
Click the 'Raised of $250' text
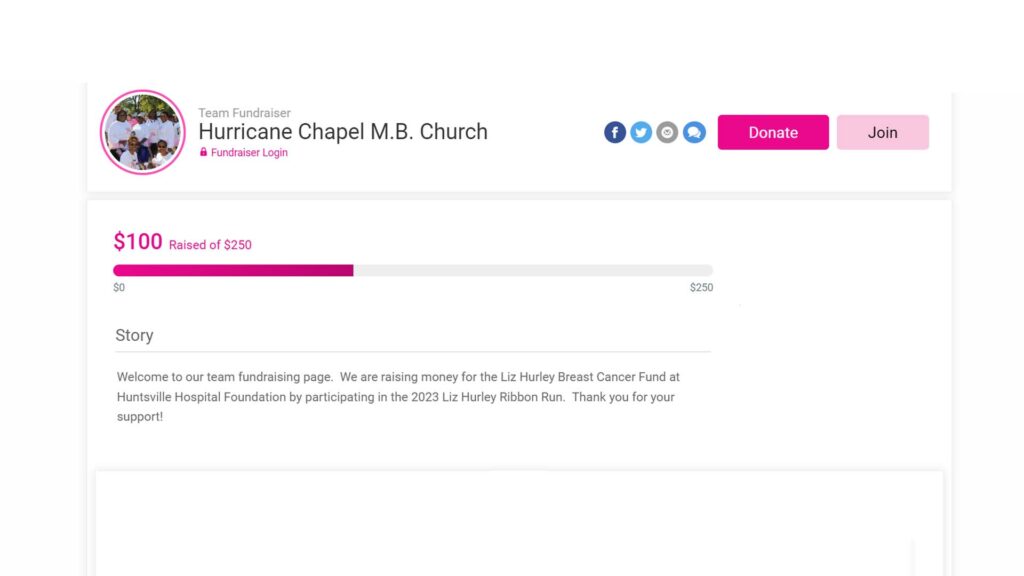click(210, 245)
